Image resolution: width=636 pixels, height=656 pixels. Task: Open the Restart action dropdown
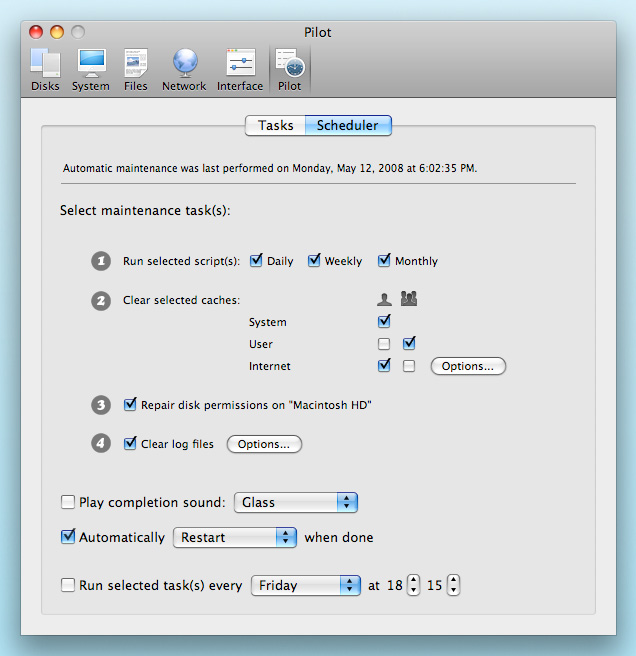pos(235,538)
